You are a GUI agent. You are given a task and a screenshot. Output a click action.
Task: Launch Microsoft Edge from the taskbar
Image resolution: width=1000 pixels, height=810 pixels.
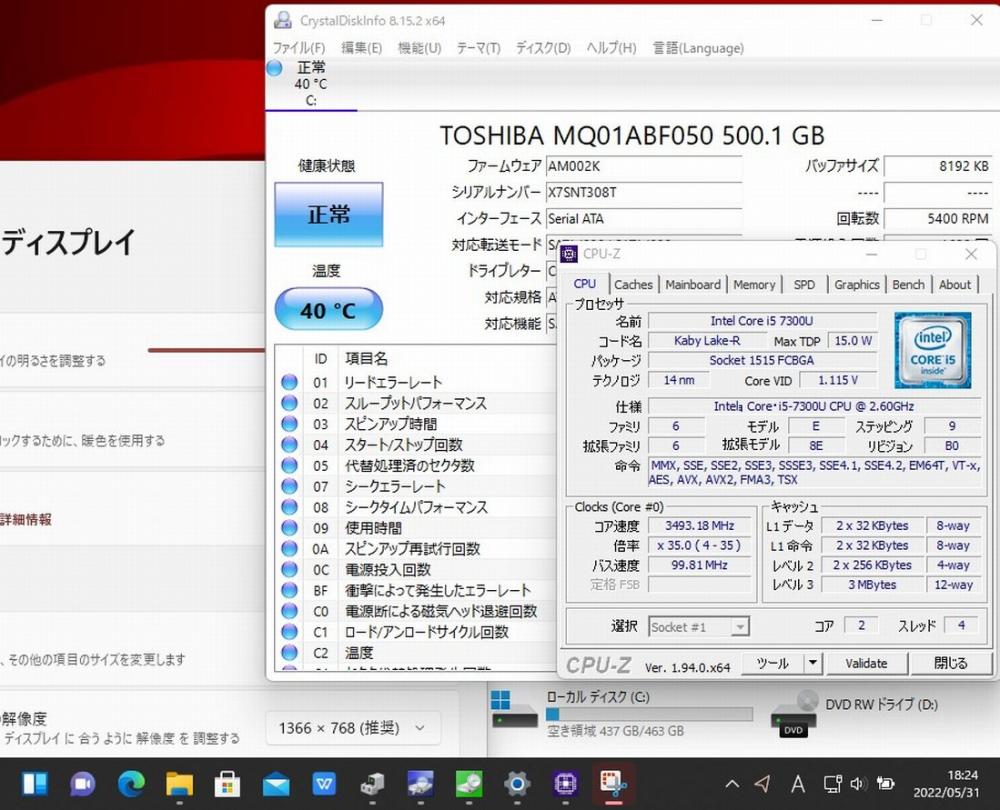(x=131, y=783)
